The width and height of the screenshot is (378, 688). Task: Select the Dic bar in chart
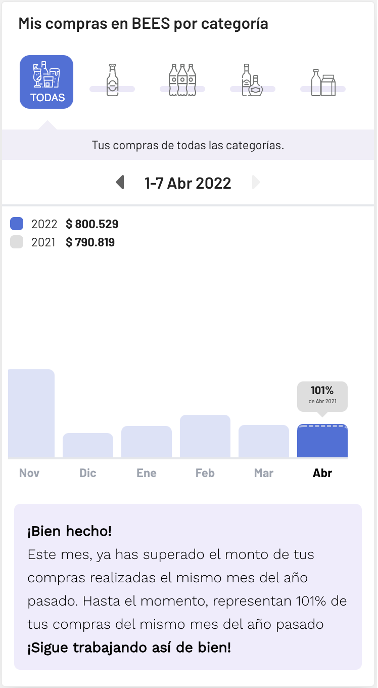coord(88,445)
